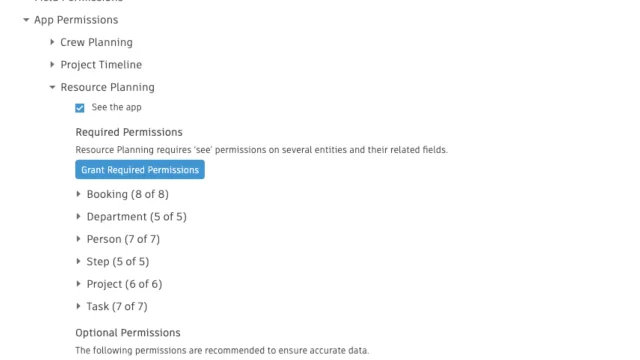Expand the Crew Planning arrow

click(52, 42)
